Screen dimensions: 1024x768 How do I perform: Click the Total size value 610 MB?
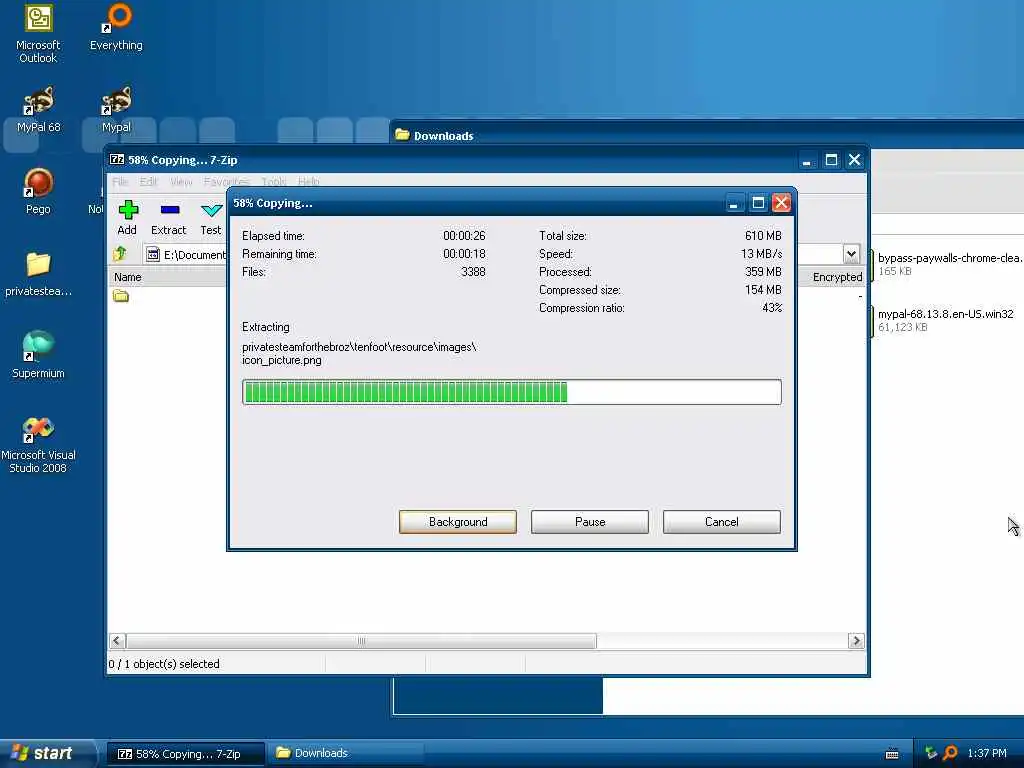763,235
